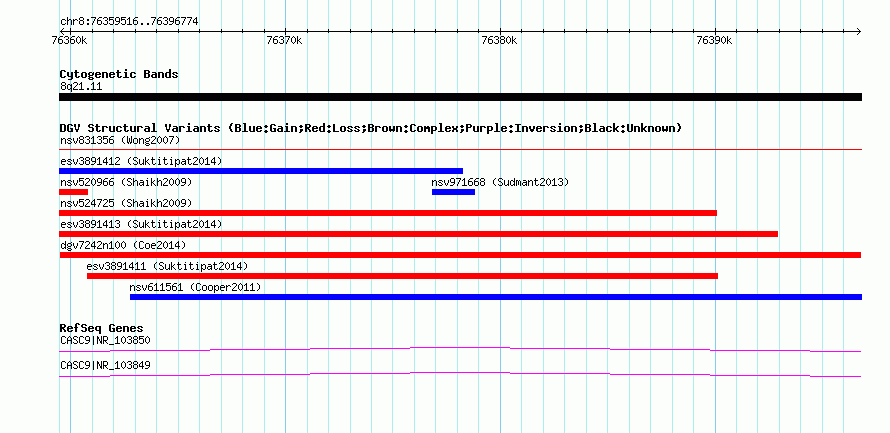Click the red nsv524725 loss bar
The width and height of the screenshot is (890, 433).
pos(388,213)
